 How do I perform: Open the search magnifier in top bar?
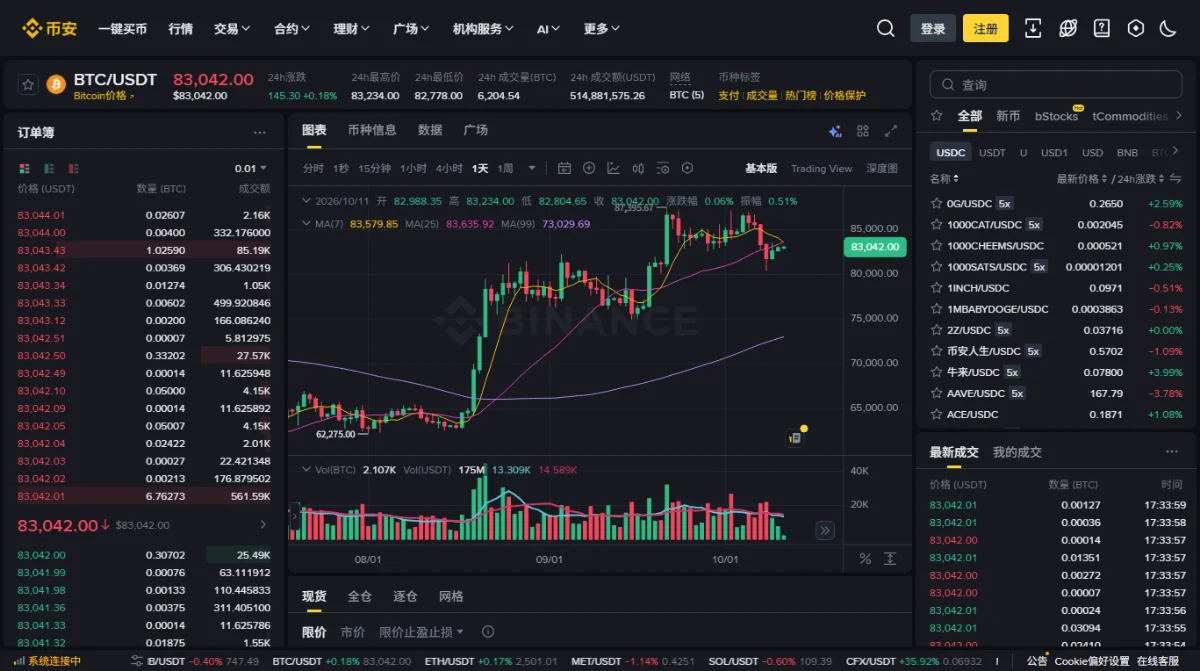[885, 29]
